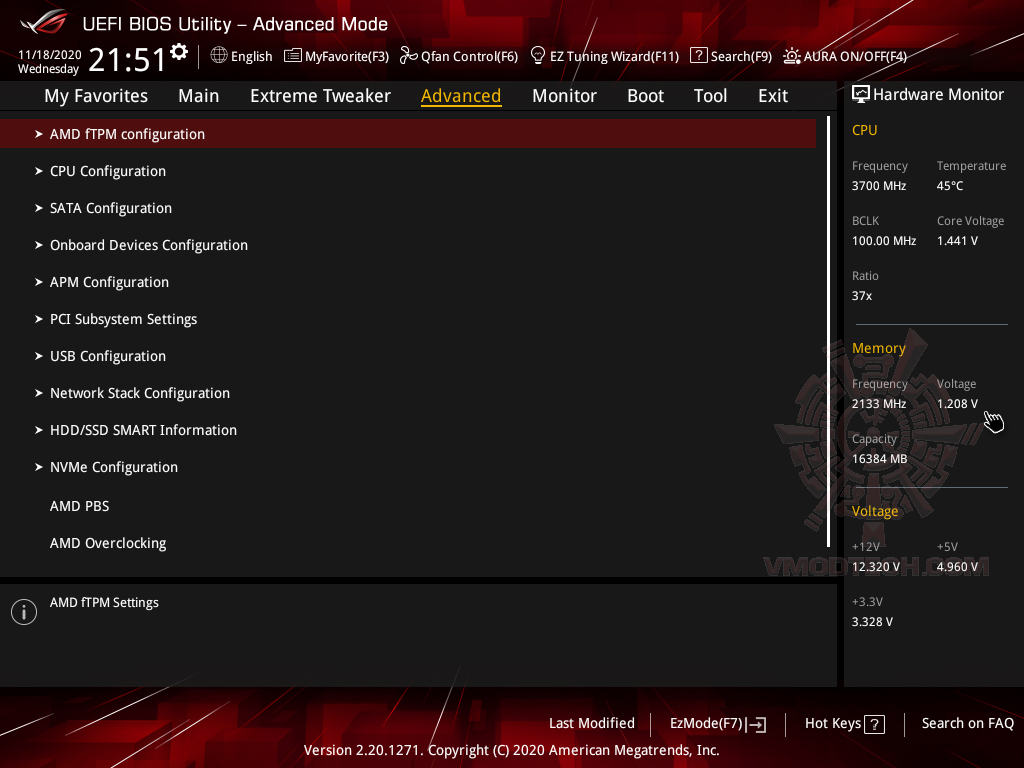Select English language option
Image resolution: width=1024 pixels, height=768 pixels.
point(251,56)
